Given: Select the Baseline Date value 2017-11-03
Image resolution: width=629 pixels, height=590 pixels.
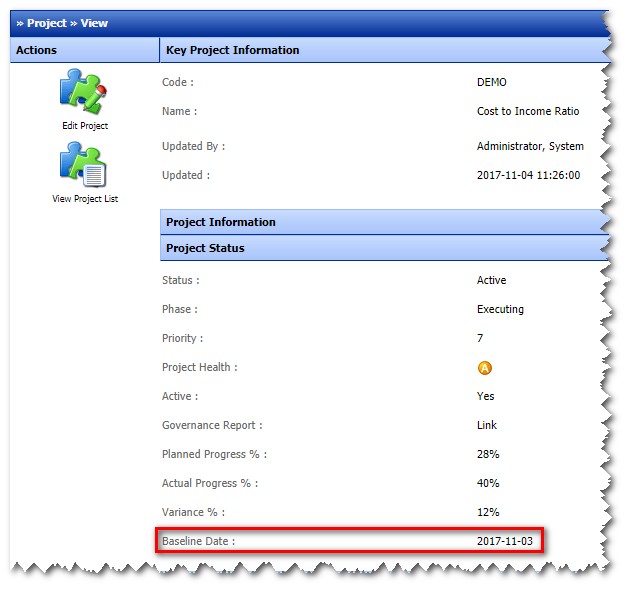Looking at the screenshot, I should click(x=505, y=541).
